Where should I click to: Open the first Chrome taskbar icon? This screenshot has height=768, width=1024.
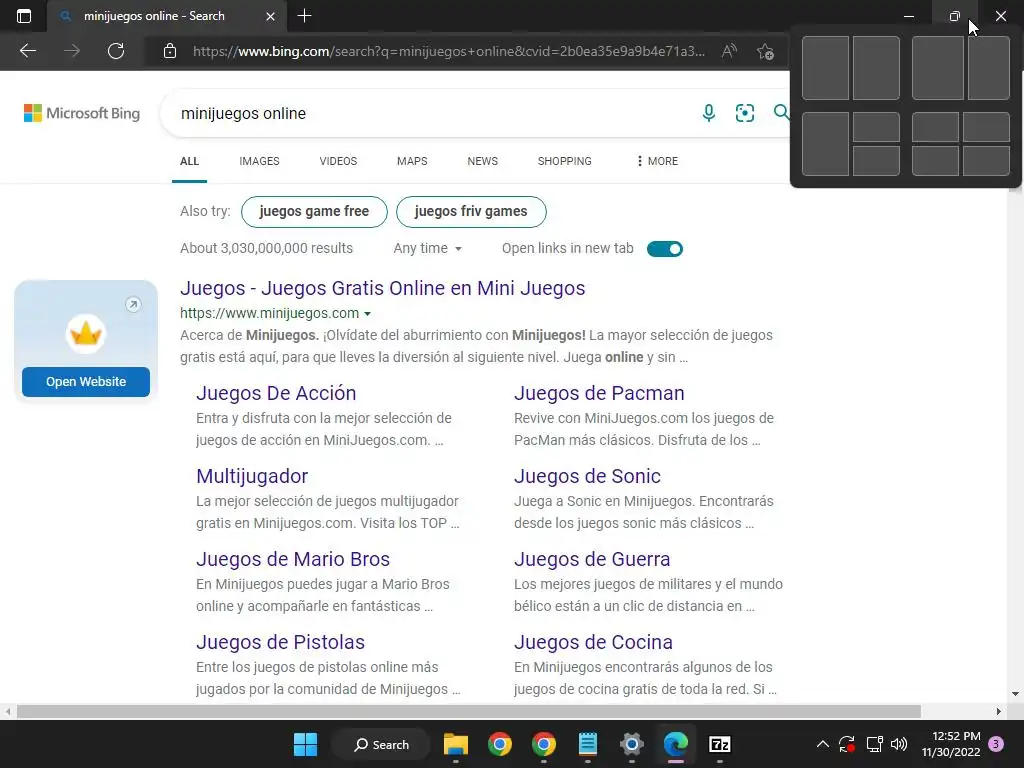point(500,744)
